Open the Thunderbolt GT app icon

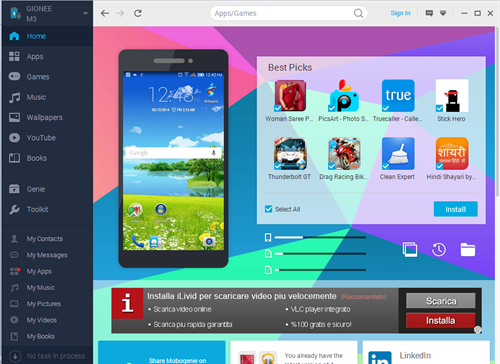click(290, 153)
